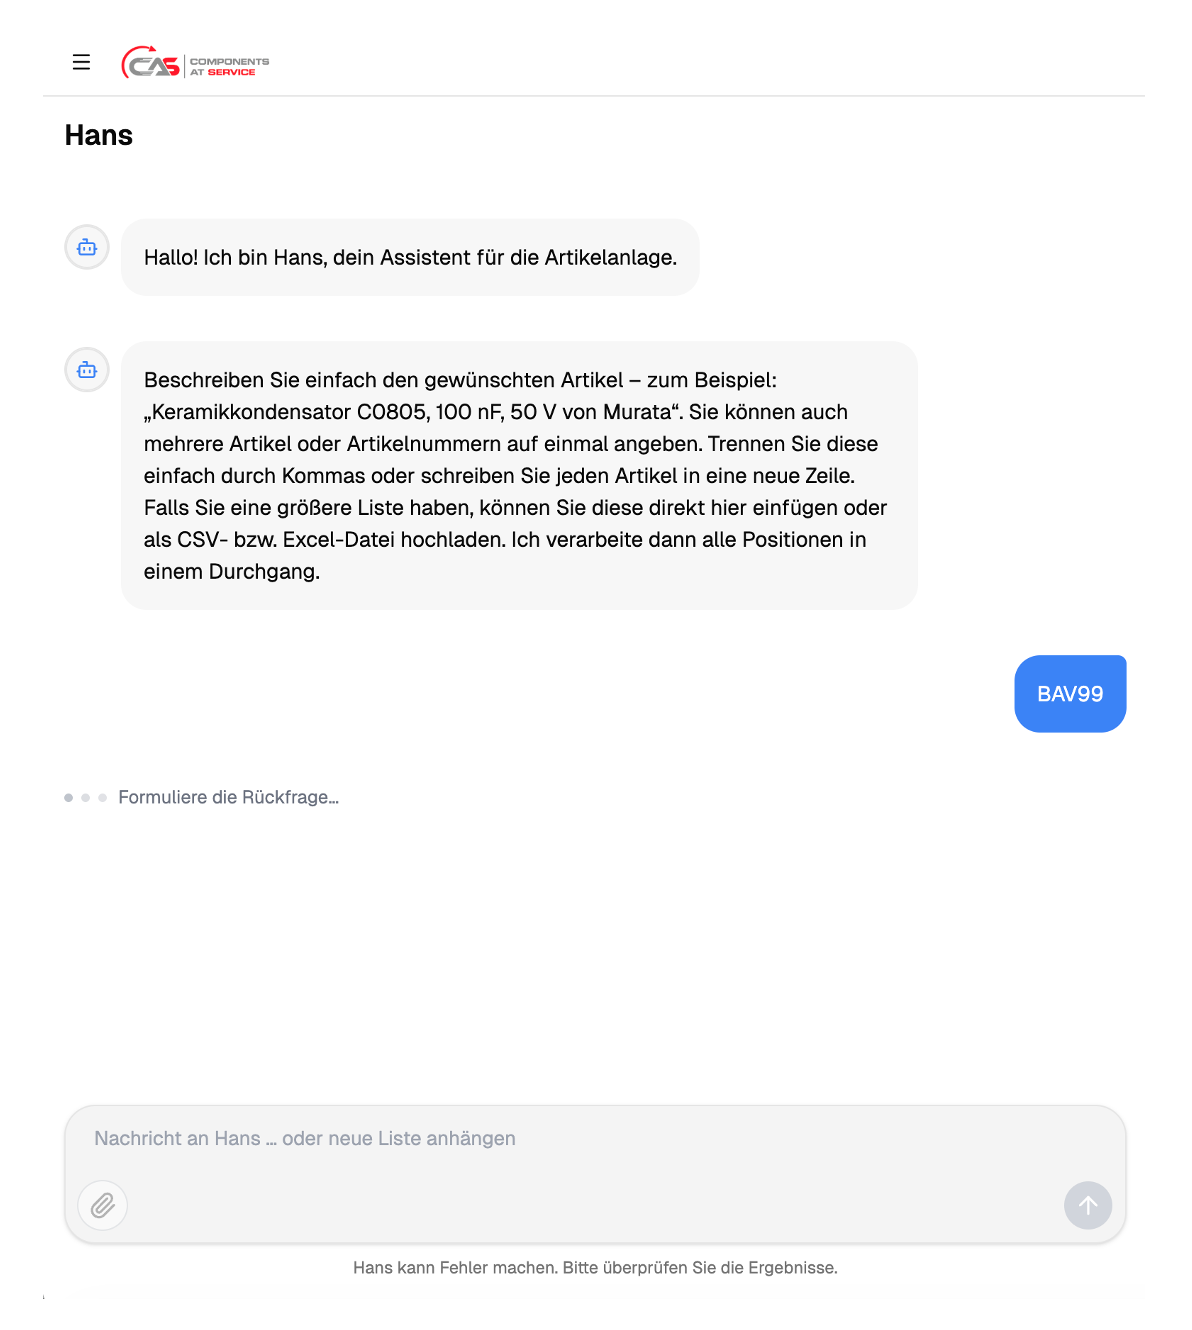This screenshot has height=1330, width=1192.
Task: Click the robot avatar beside the greeting message
Action: click(x=87, y=247)
